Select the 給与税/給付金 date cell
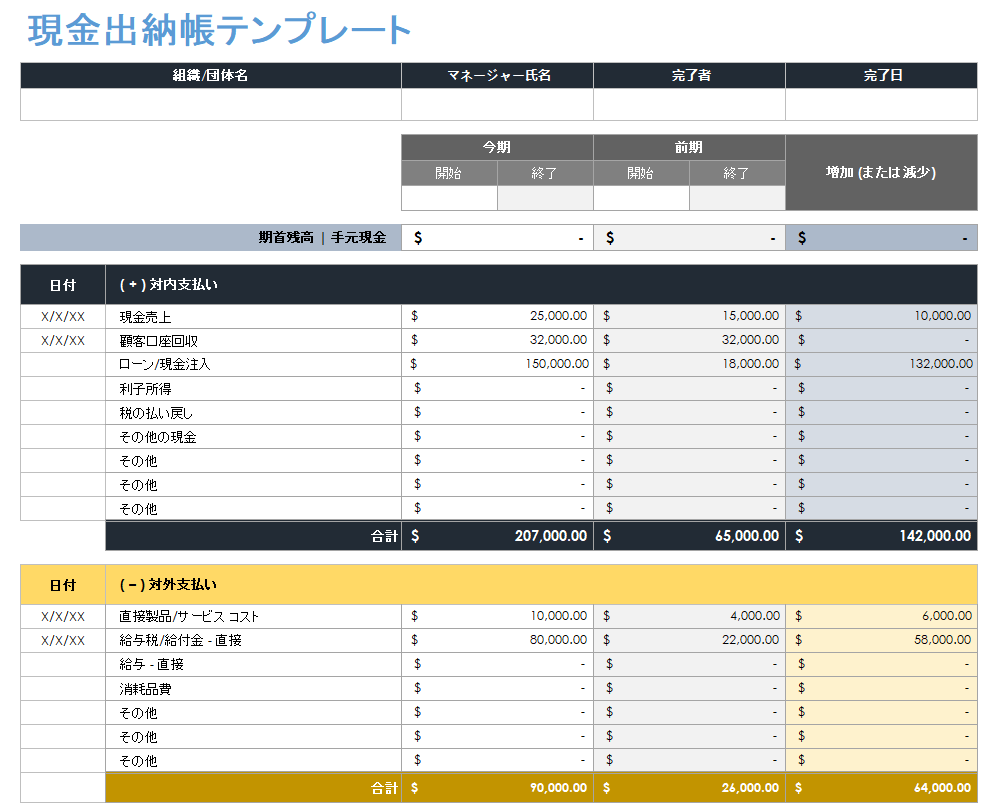This screenshot has height=811, width=1003. tap(62, 640)
